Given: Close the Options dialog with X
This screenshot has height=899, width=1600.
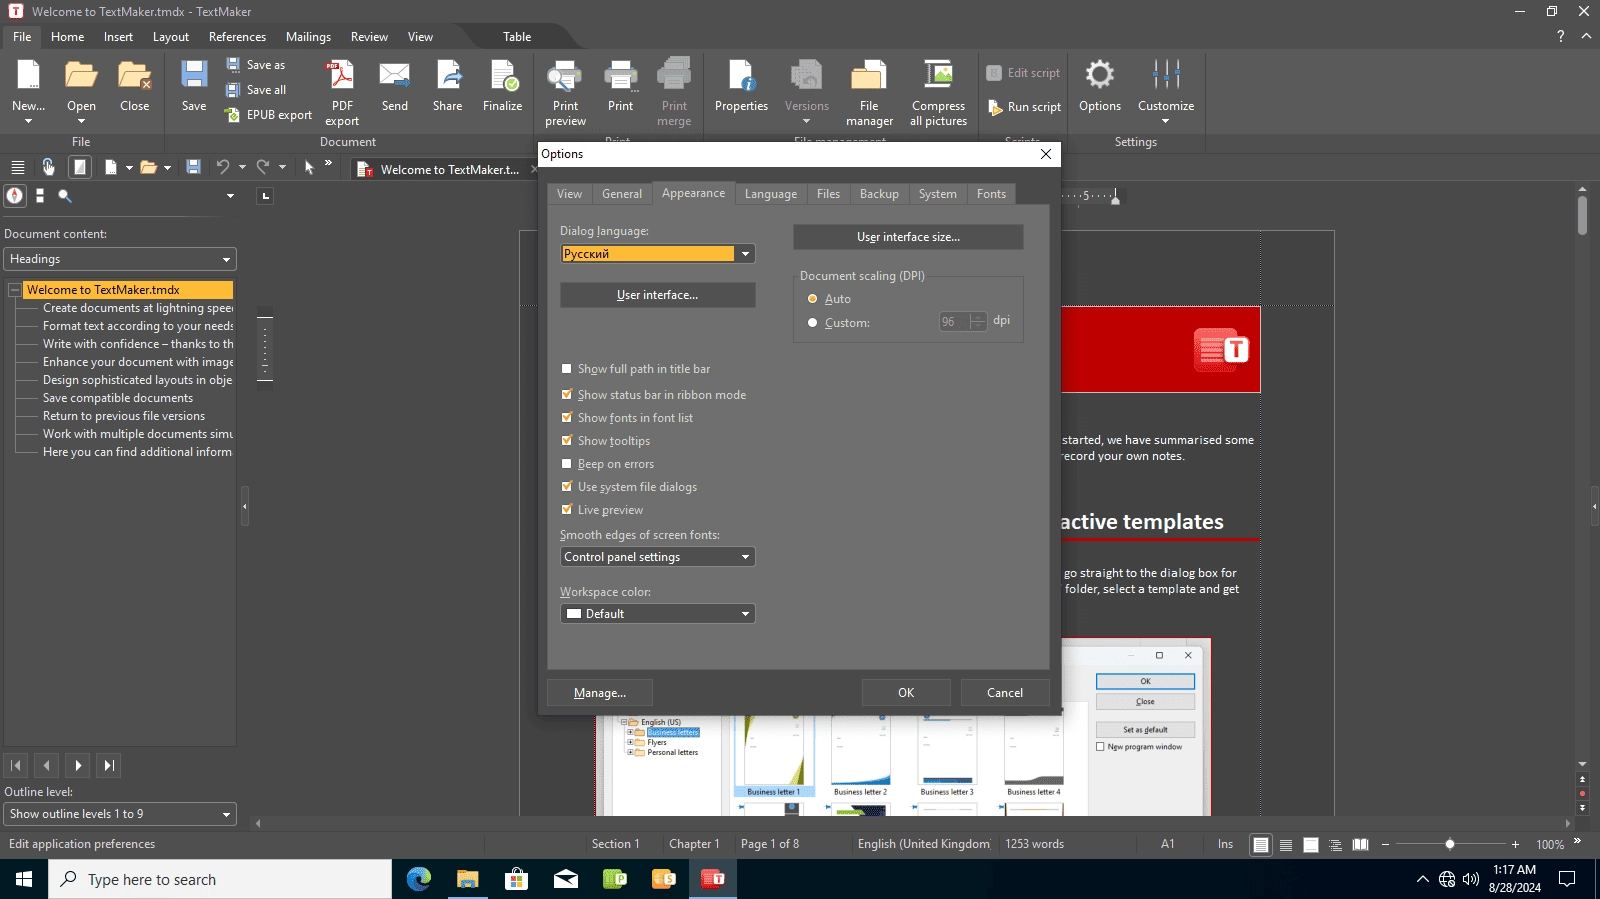Looking at the screenshot, I should [x=1046, y=154].
